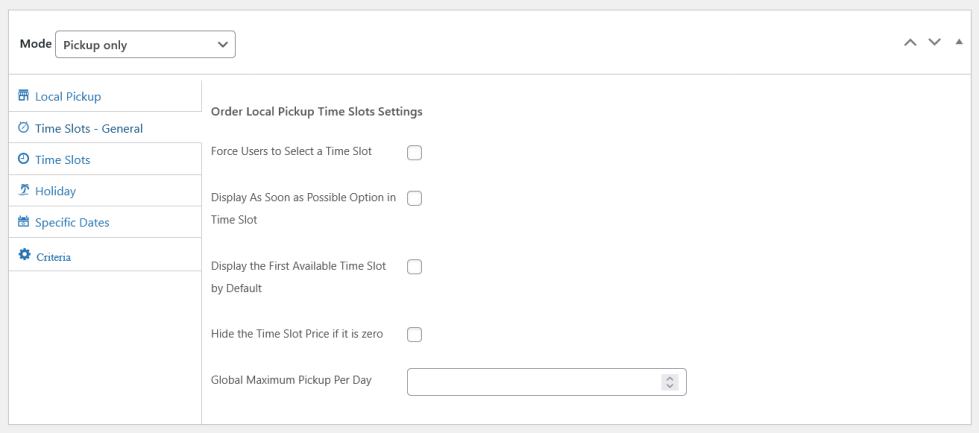This screenshot has height=433, width=979.
Task: Click the gear icon beside Criteria
Action: [24, 255]
